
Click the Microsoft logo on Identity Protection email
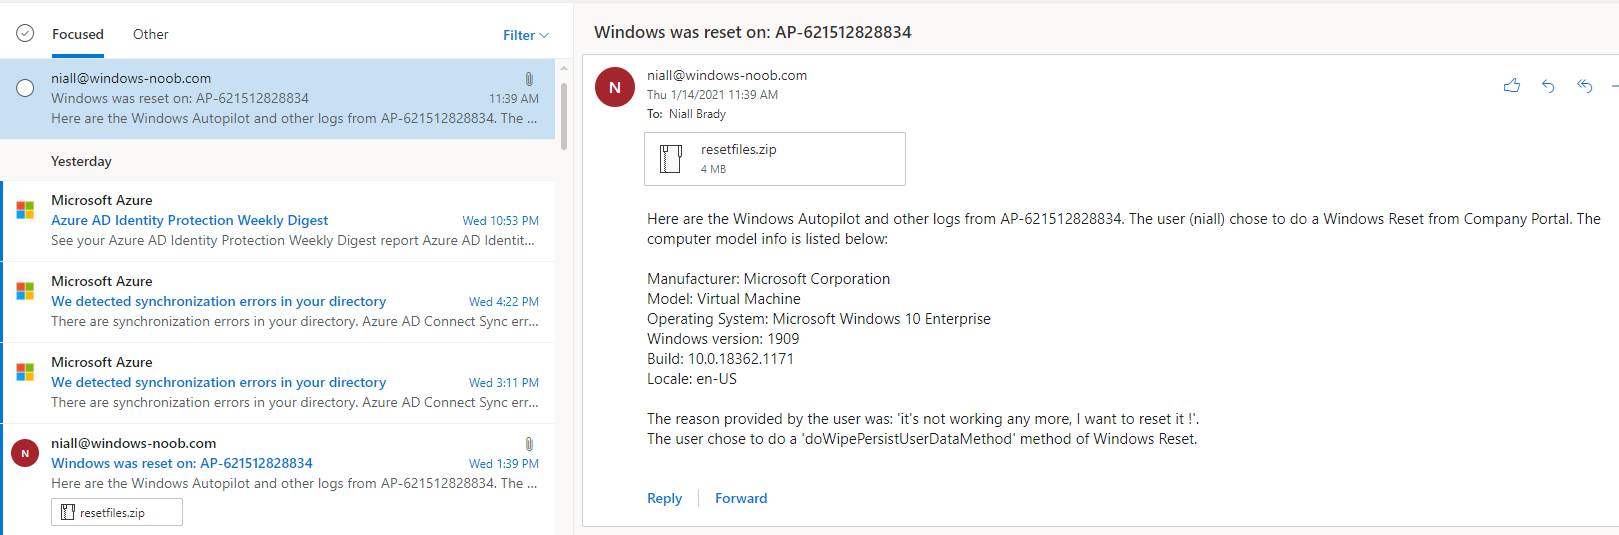(x=25, y=210)
